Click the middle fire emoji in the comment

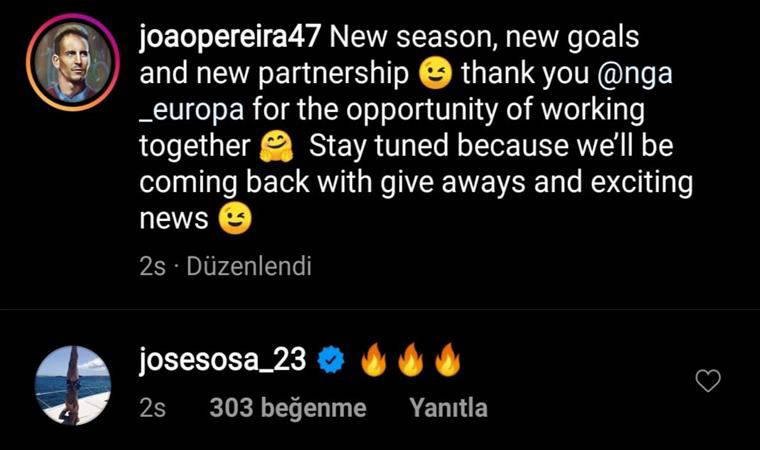point(411,360)
